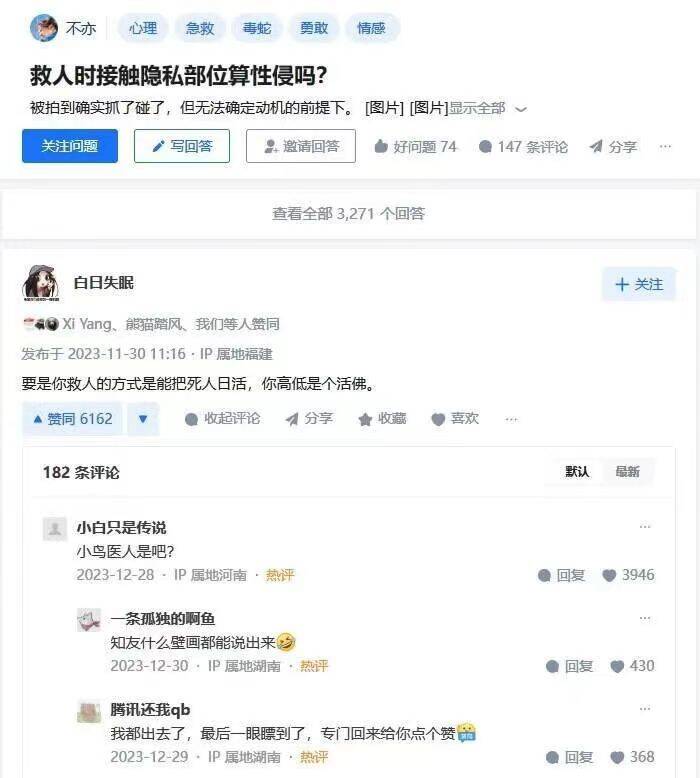Click the question's 分享 paper-plane icon
Viewport: 700px width, 778px height.
point(596,146)
